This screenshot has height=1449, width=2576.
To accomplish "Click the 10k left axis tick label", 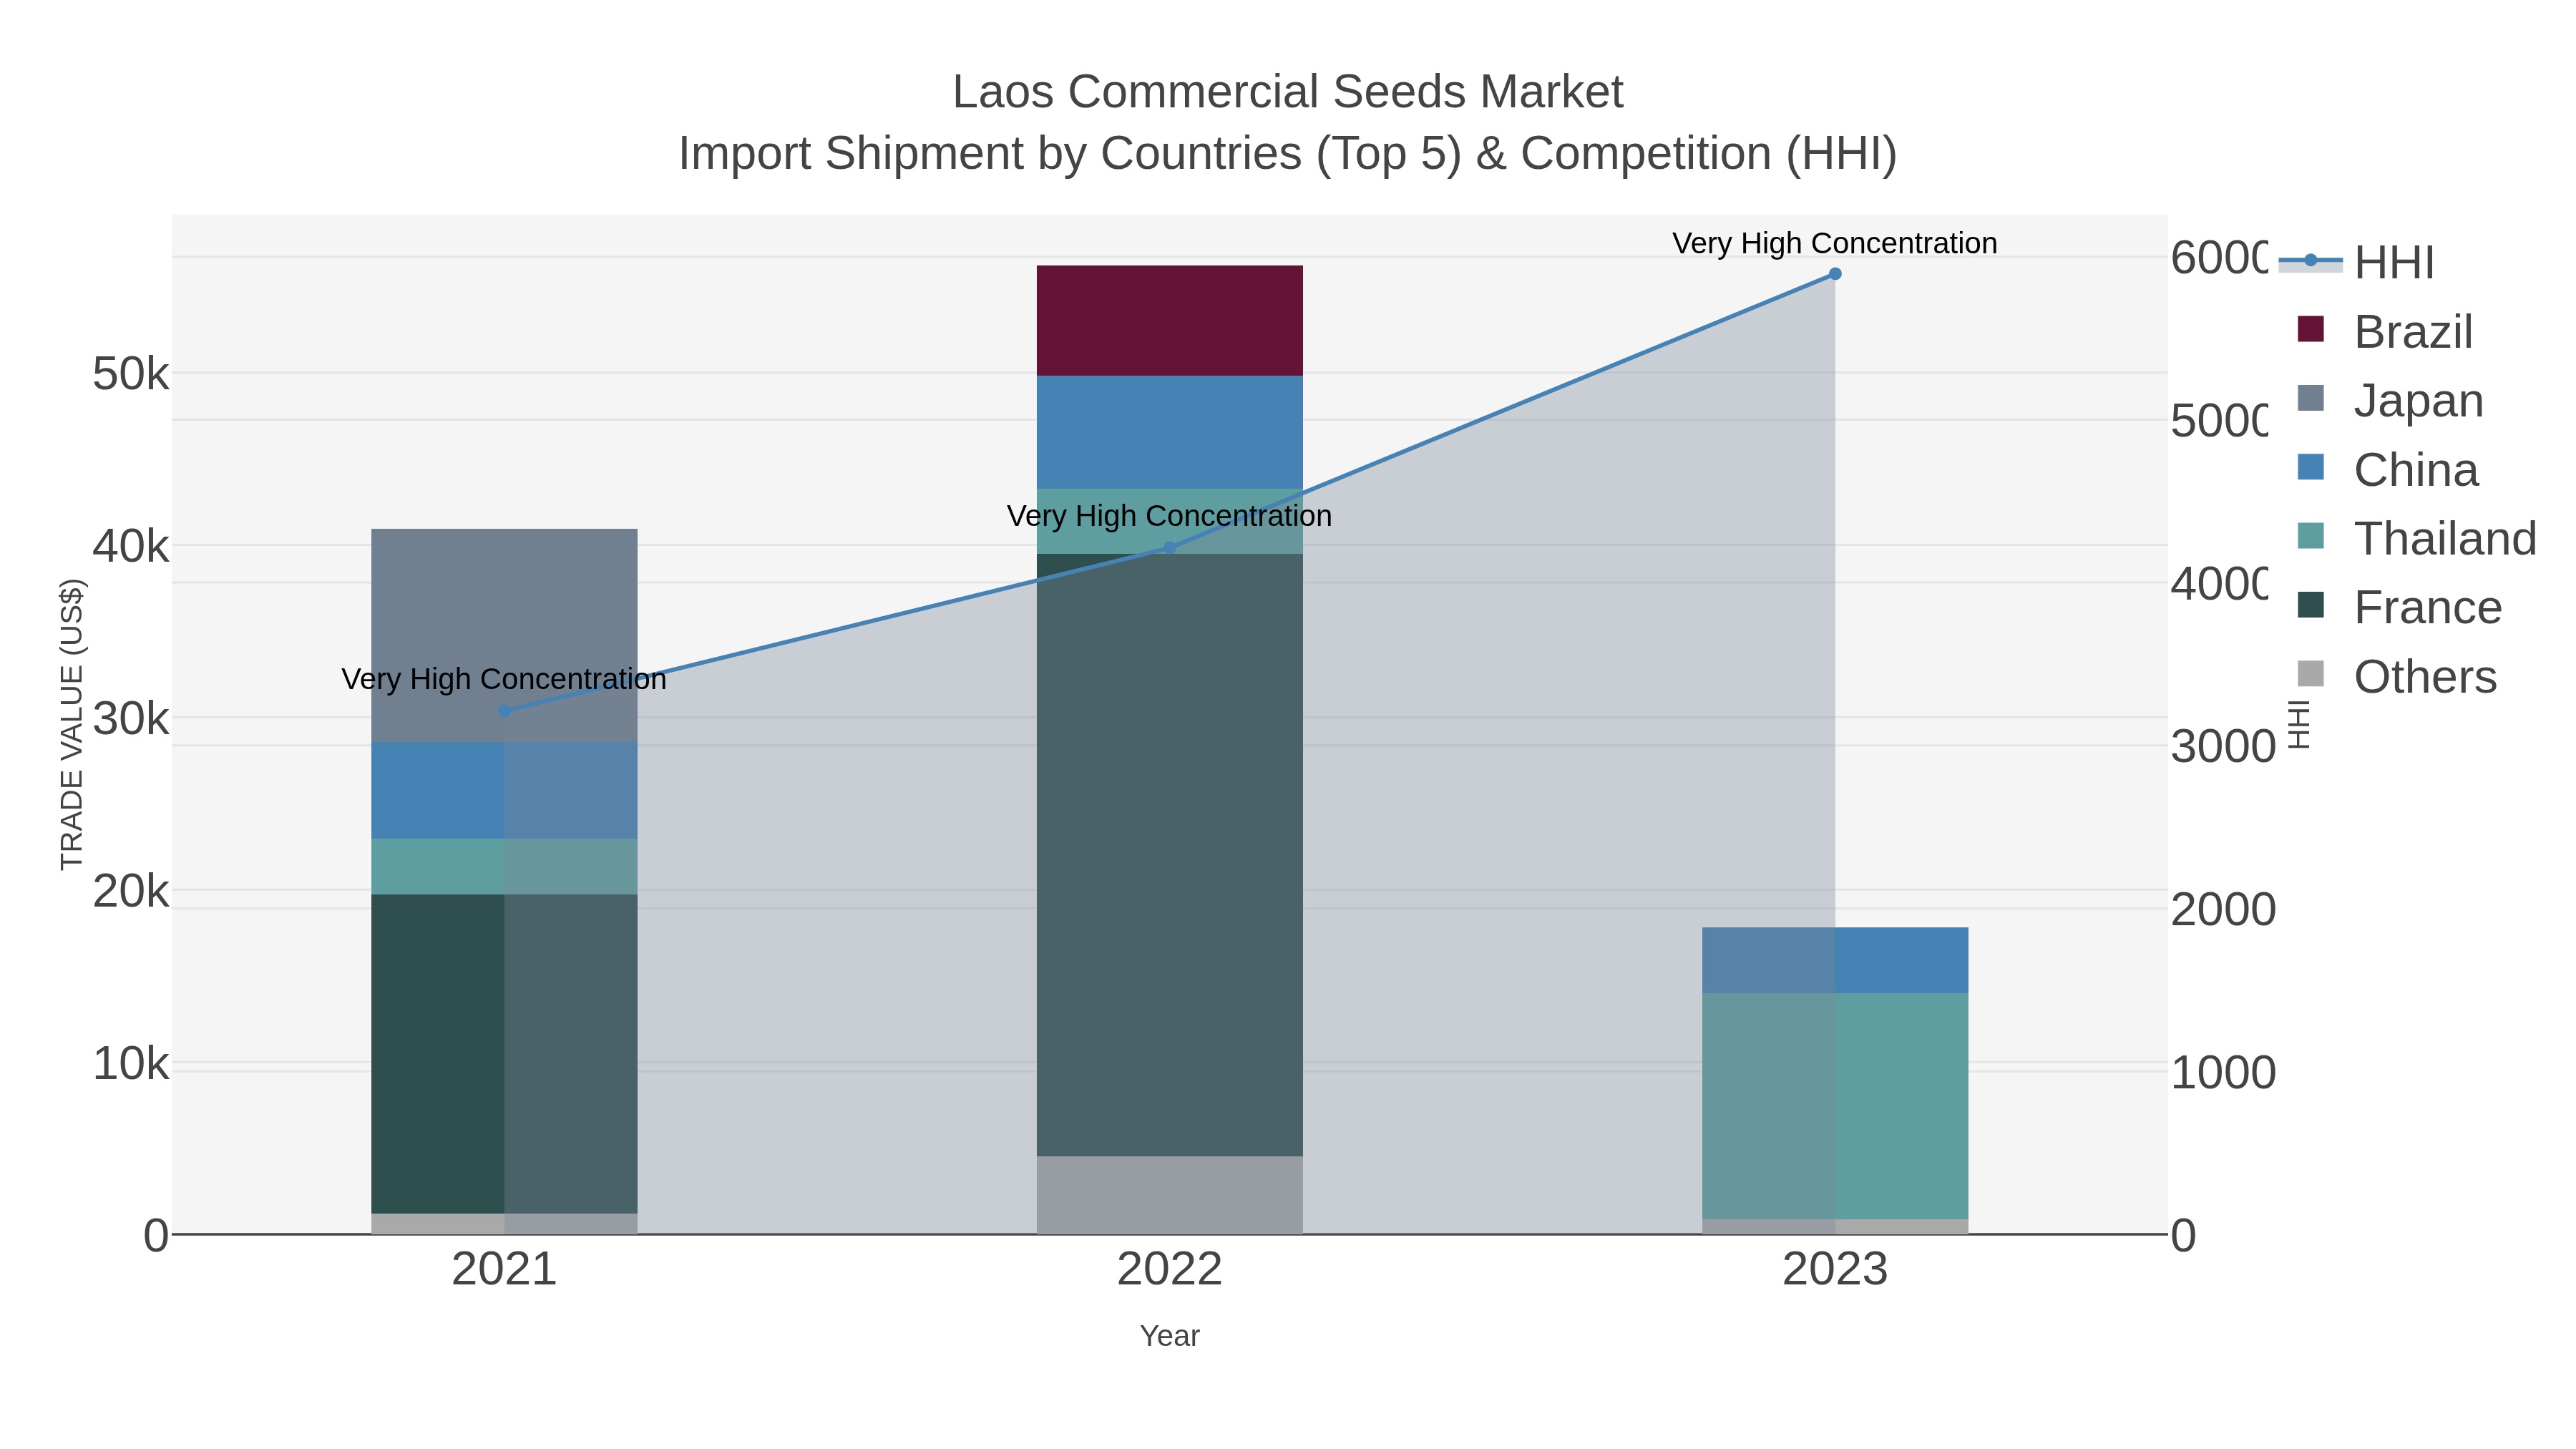I will 131,1064.
